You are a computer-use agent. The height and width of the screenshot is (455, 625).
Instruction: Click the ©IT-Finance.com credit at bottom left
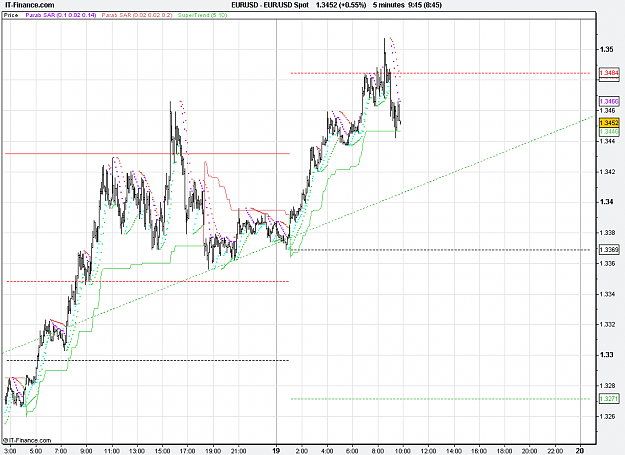pos(28,440)
